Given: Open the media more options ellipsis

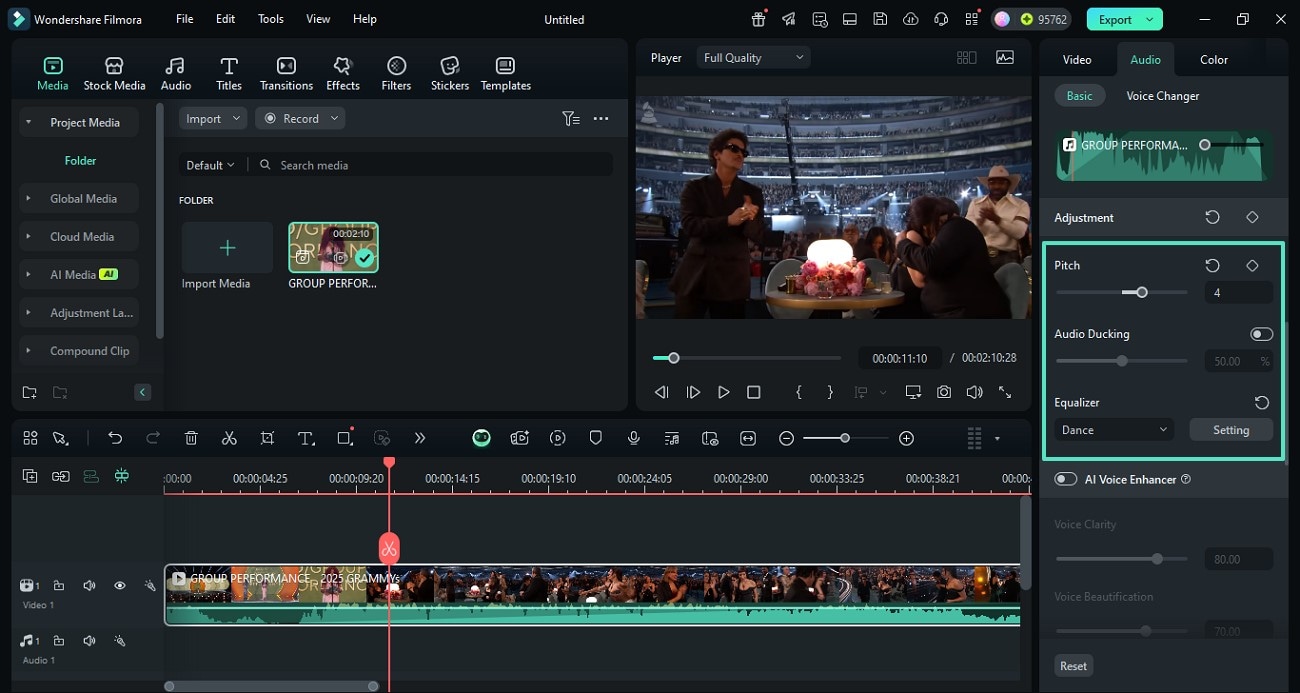Looking at the screenshot, I should click(x=601, y=118).
